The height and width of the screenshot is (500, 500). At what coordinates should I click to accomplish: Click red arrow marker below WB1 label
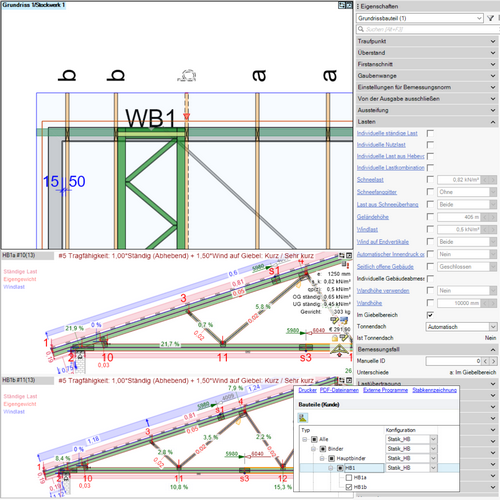coord(186,116)
